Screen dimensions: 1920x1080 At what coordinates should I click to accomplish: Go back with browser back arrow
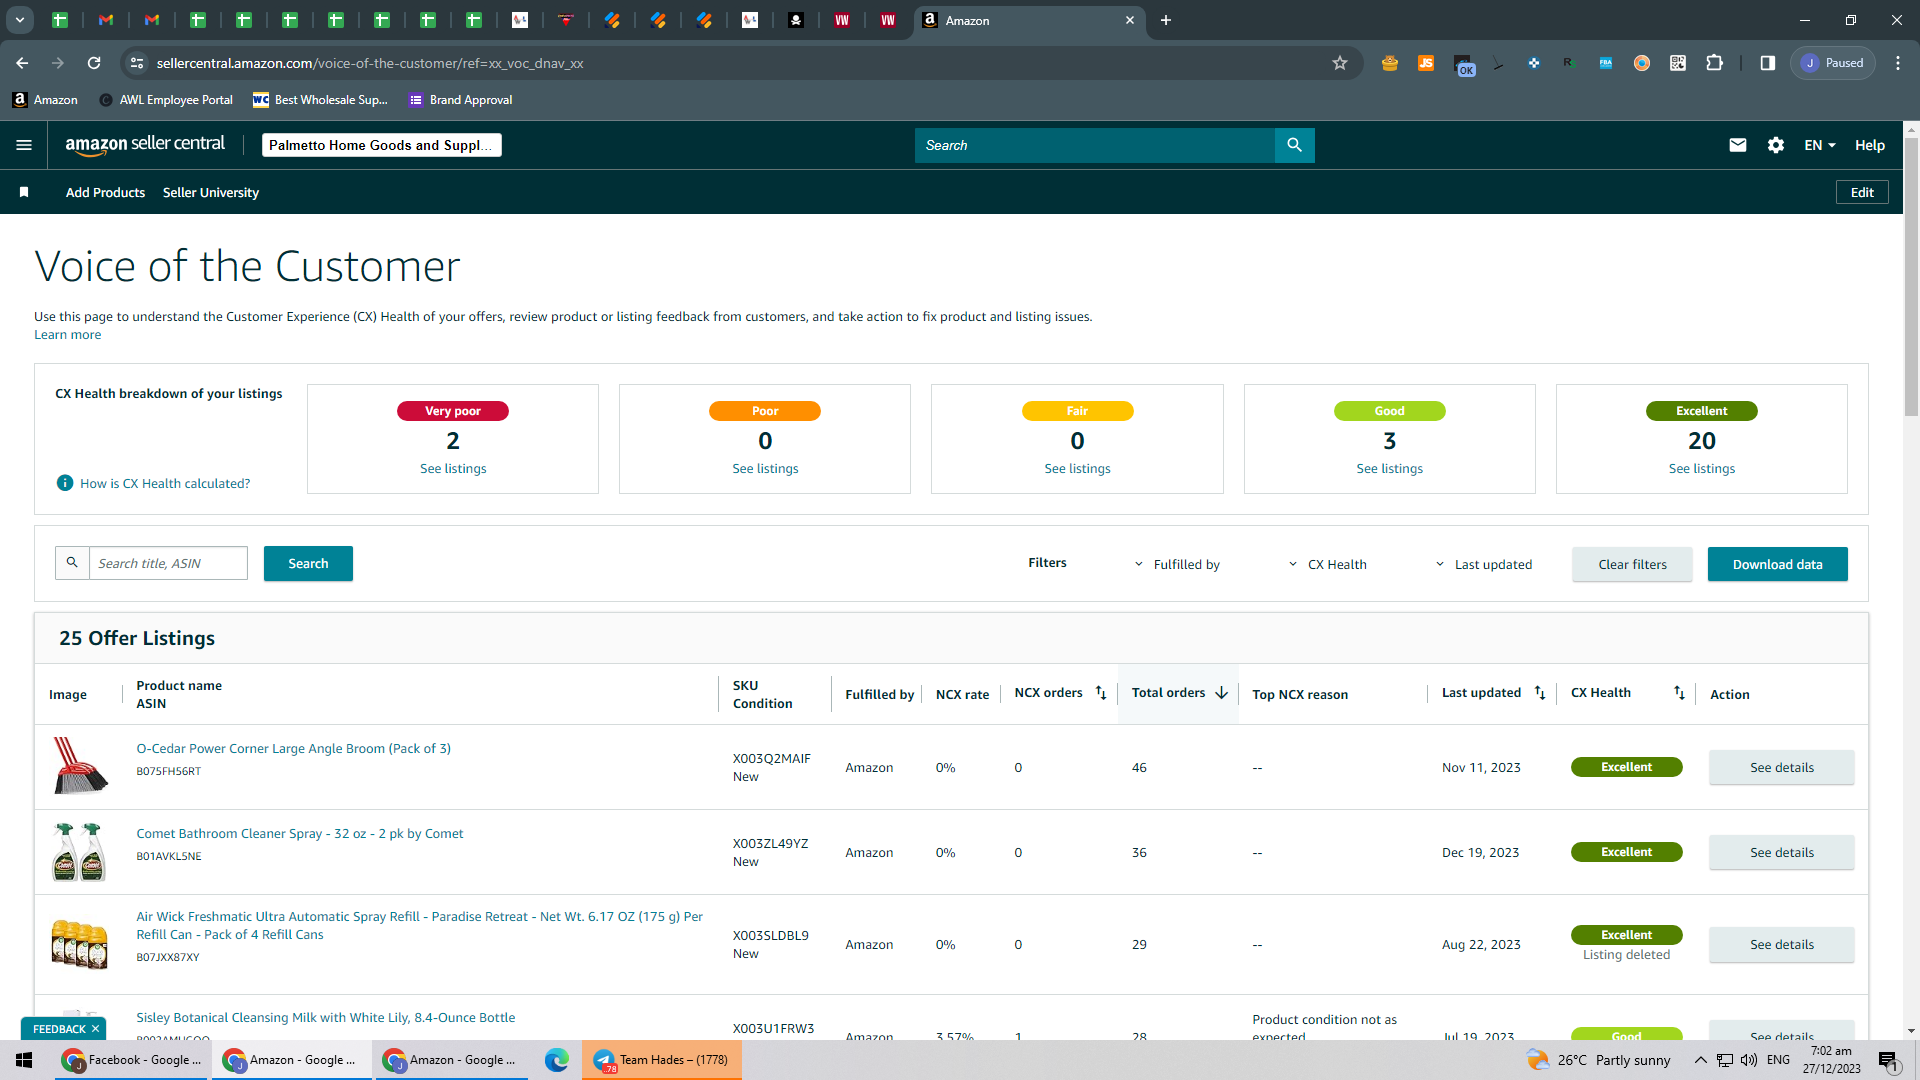22,63
